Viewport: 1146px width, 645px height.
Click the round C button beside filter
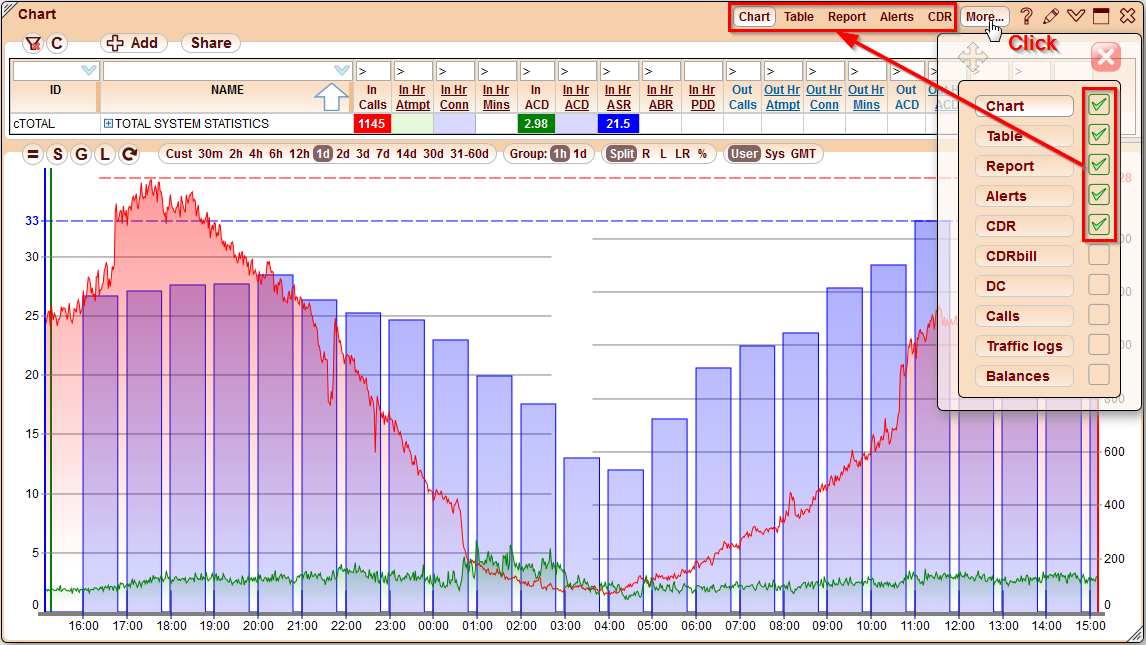point(57,44)
